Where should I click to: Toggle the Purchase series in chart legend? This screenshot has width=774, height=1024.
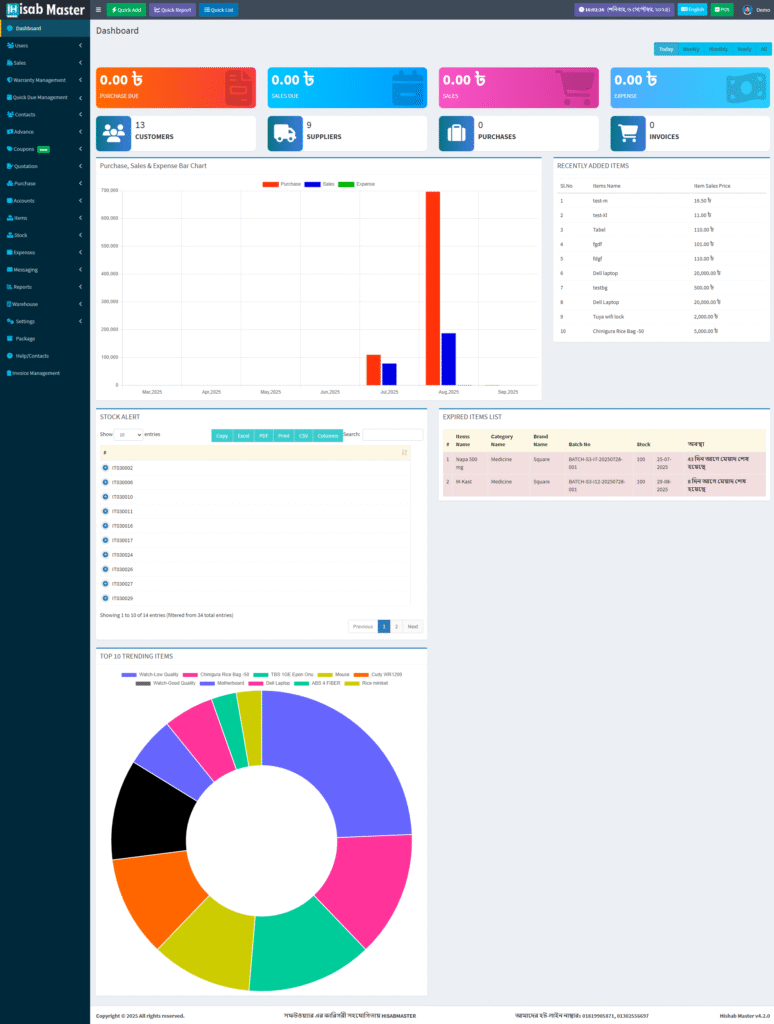point(270,184)
